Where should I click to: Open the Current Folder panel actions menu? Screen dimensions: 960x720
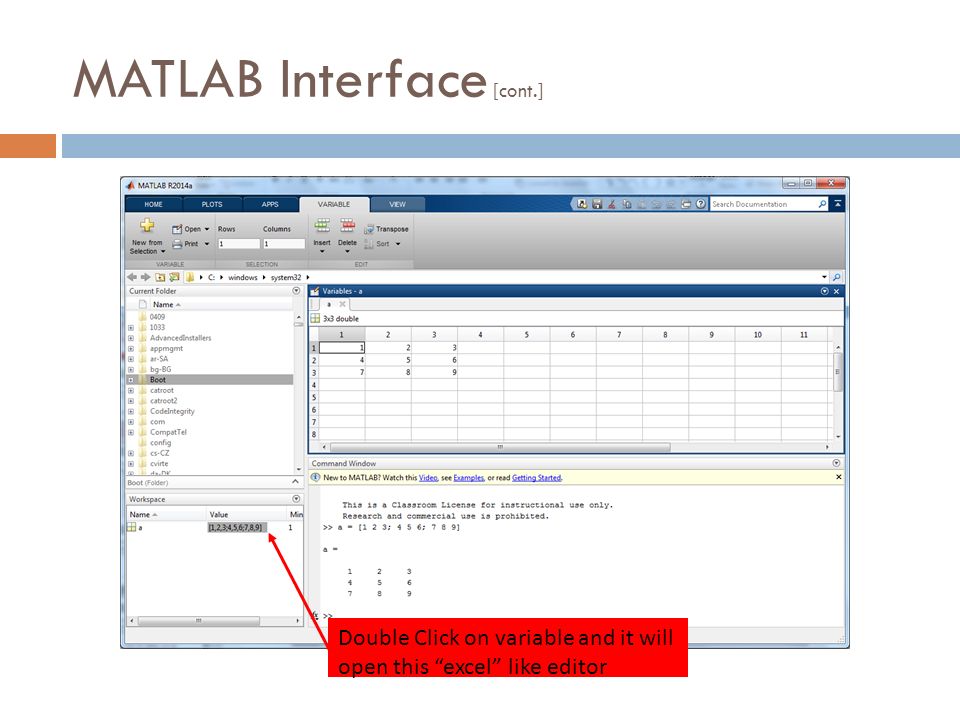coord(296,291)
